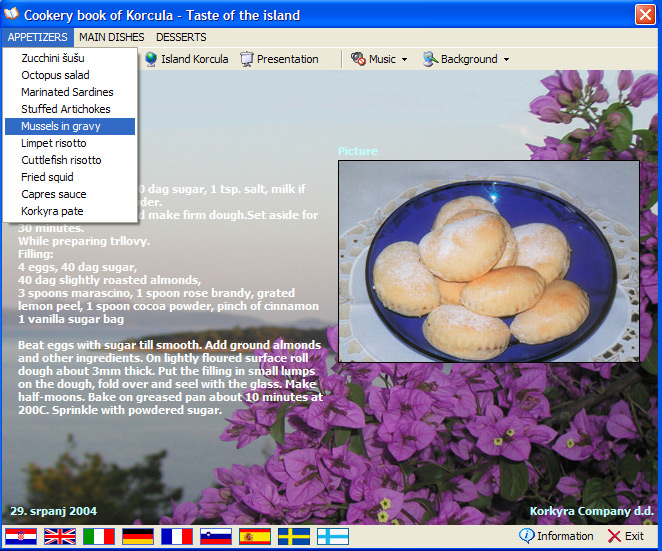Open the Island Korcula page
Image resolution: width=662 pixels, height=551 pixels.
click(186, 59)
